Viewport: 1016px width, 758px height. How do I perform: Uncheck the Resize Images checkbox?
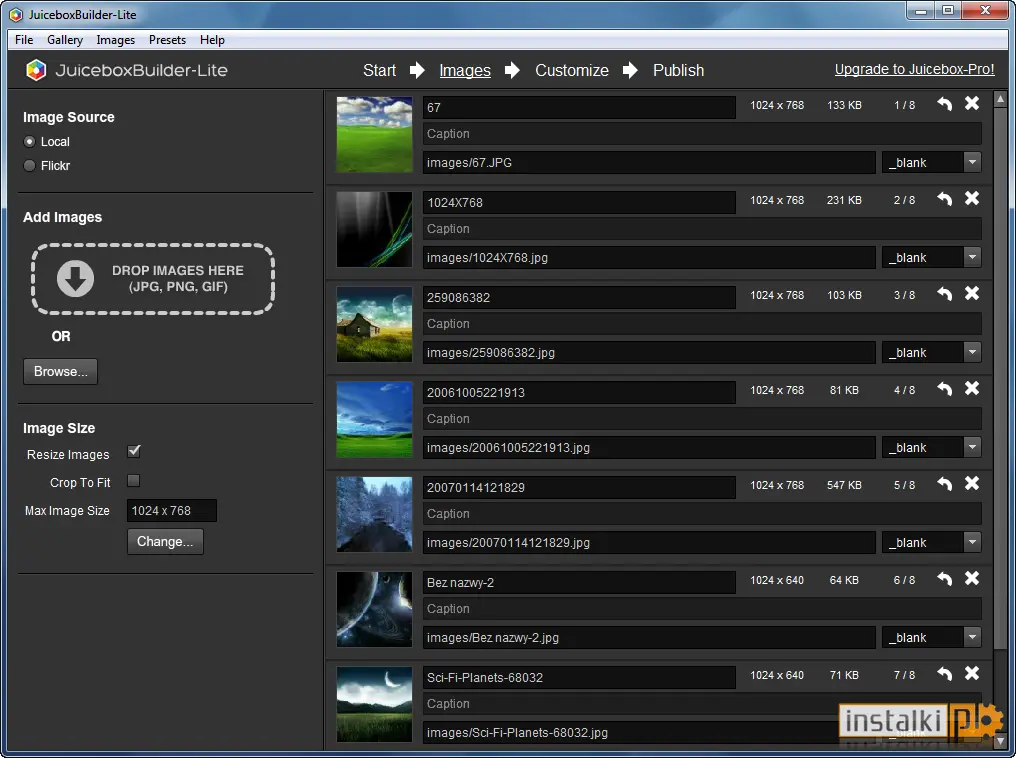click(133, 451)
